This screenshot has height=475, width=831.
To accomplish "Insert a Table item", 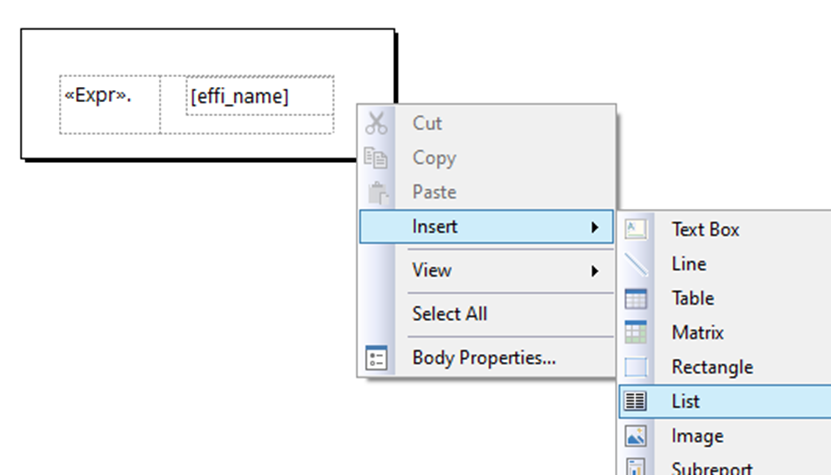I will [725, 298].
